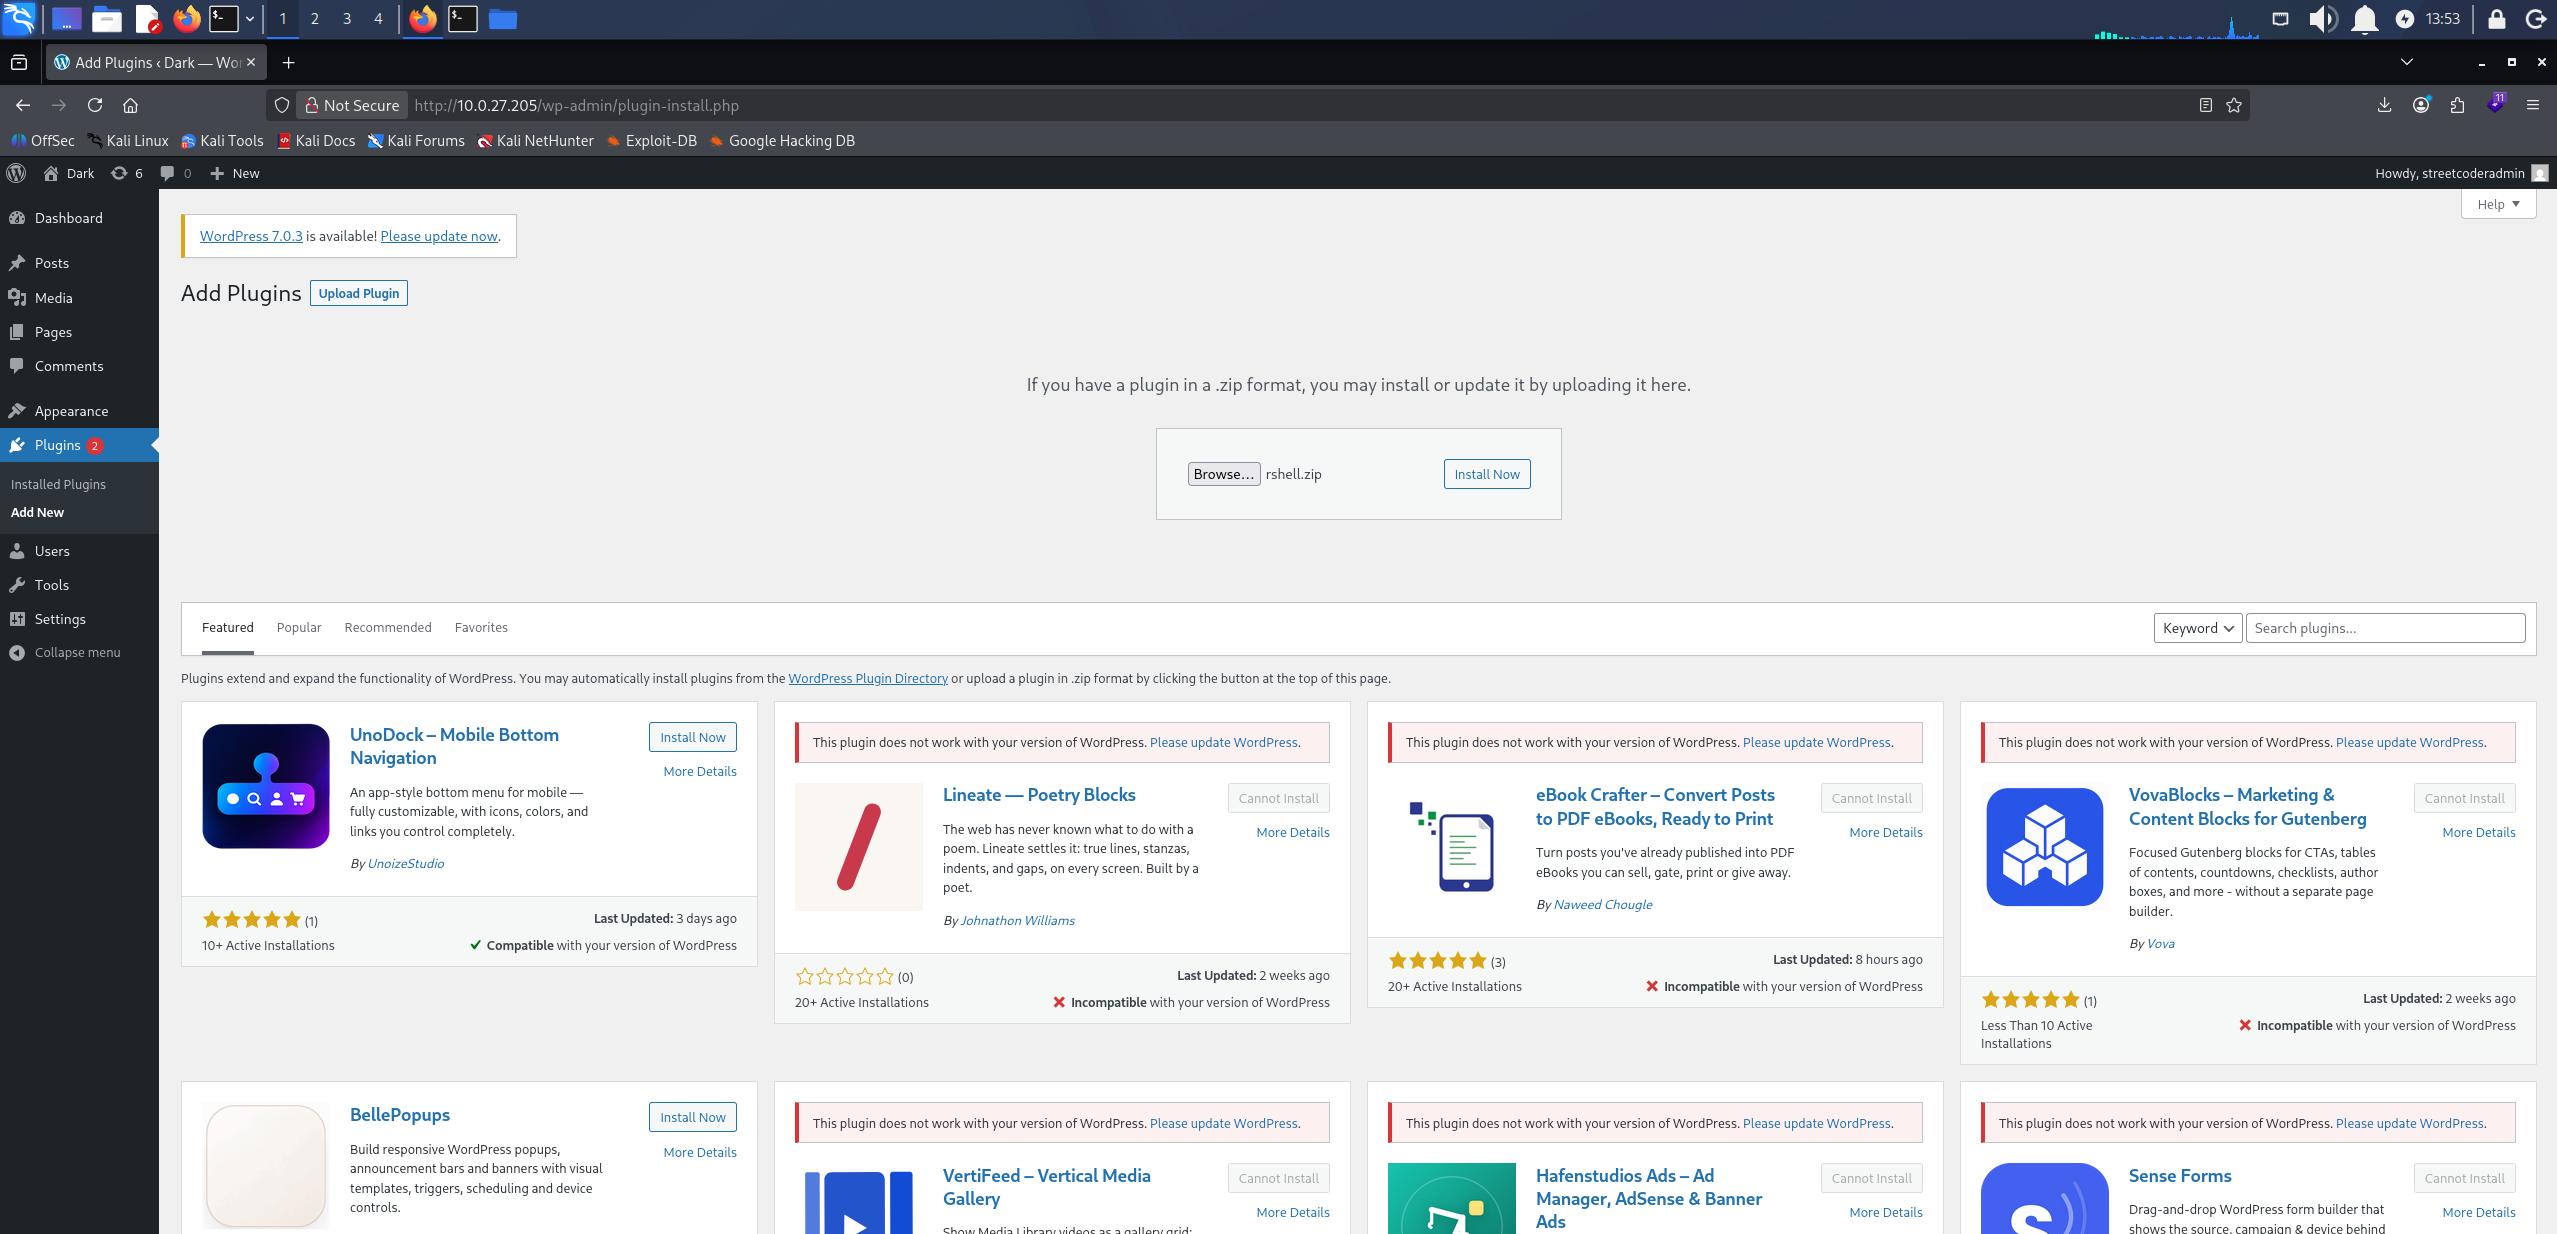
Task: Open the Howdy, streetcoderadmin account menu
Action: pyautogui.click(x=2461, y=173)
